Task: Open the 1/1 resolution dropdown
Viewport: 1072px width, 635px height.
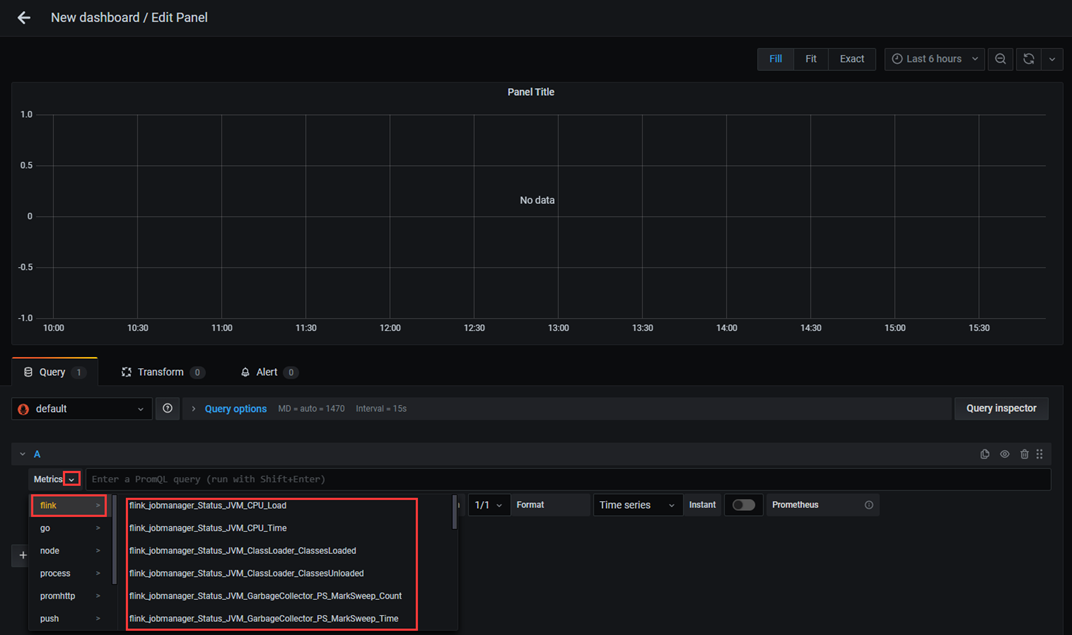Action: click(x=489, y=505)
